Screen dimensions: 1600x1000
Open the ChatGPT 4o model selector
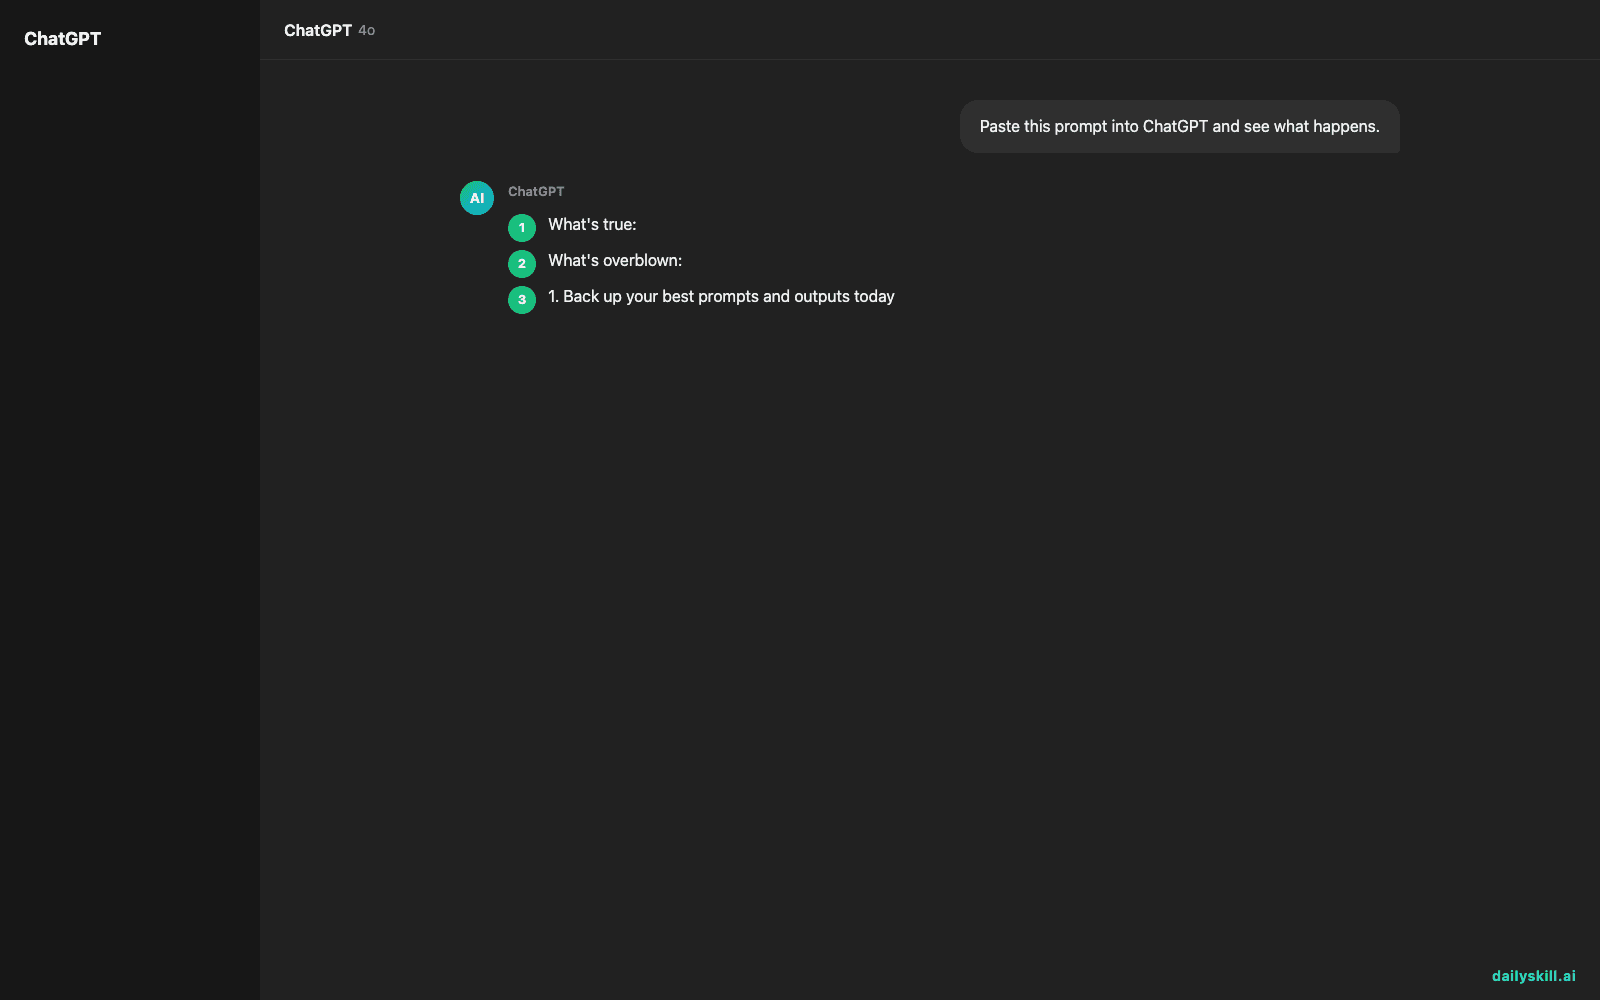pyautogui.click(x=329, y=30)
